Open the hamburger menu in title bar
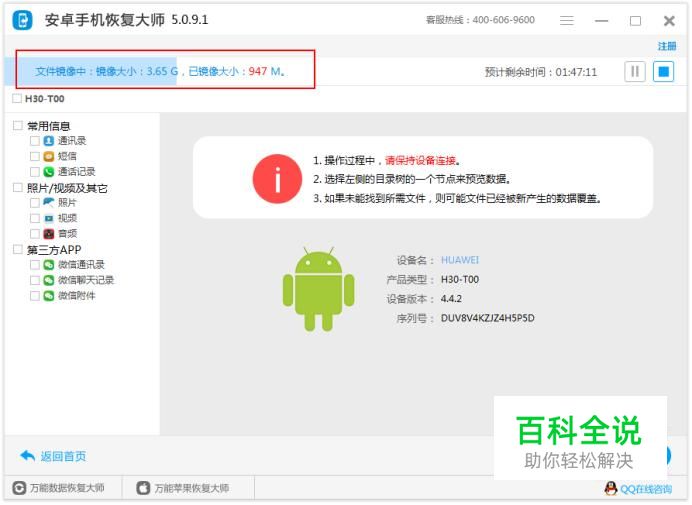 [x=567, y=20]
